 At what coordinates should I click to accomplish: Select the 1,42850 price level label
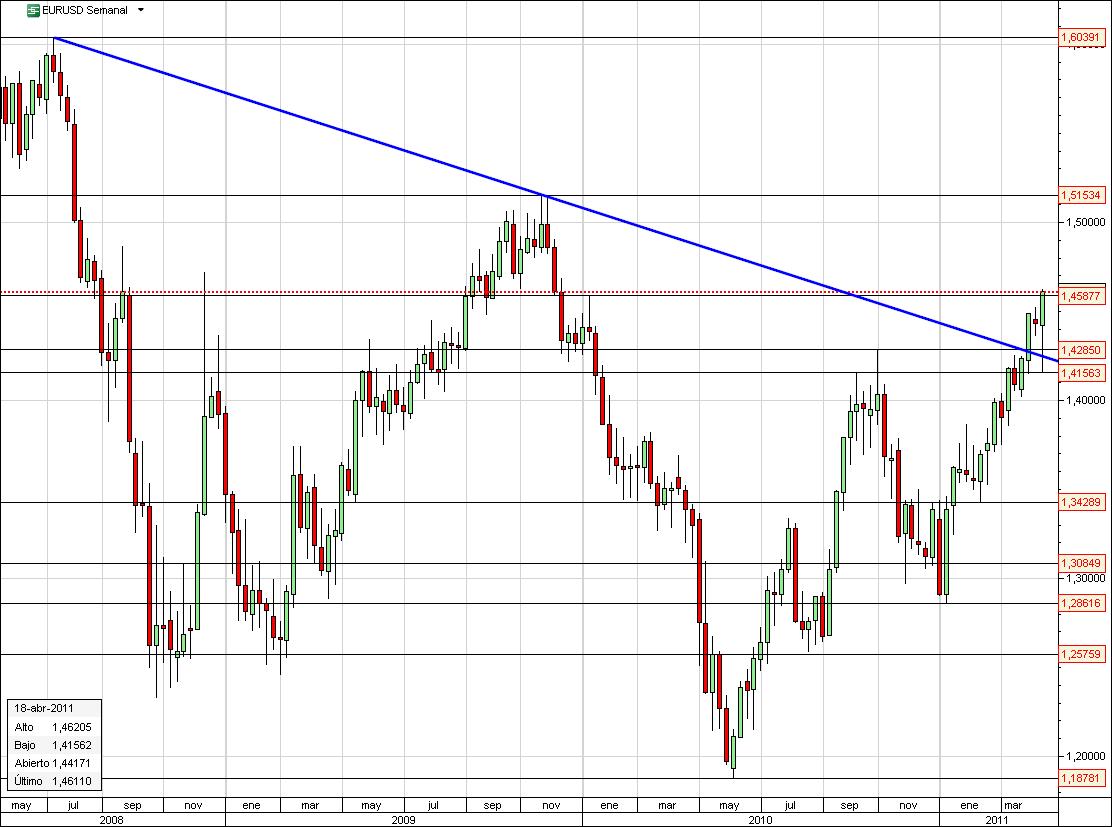click(1084, 351)
